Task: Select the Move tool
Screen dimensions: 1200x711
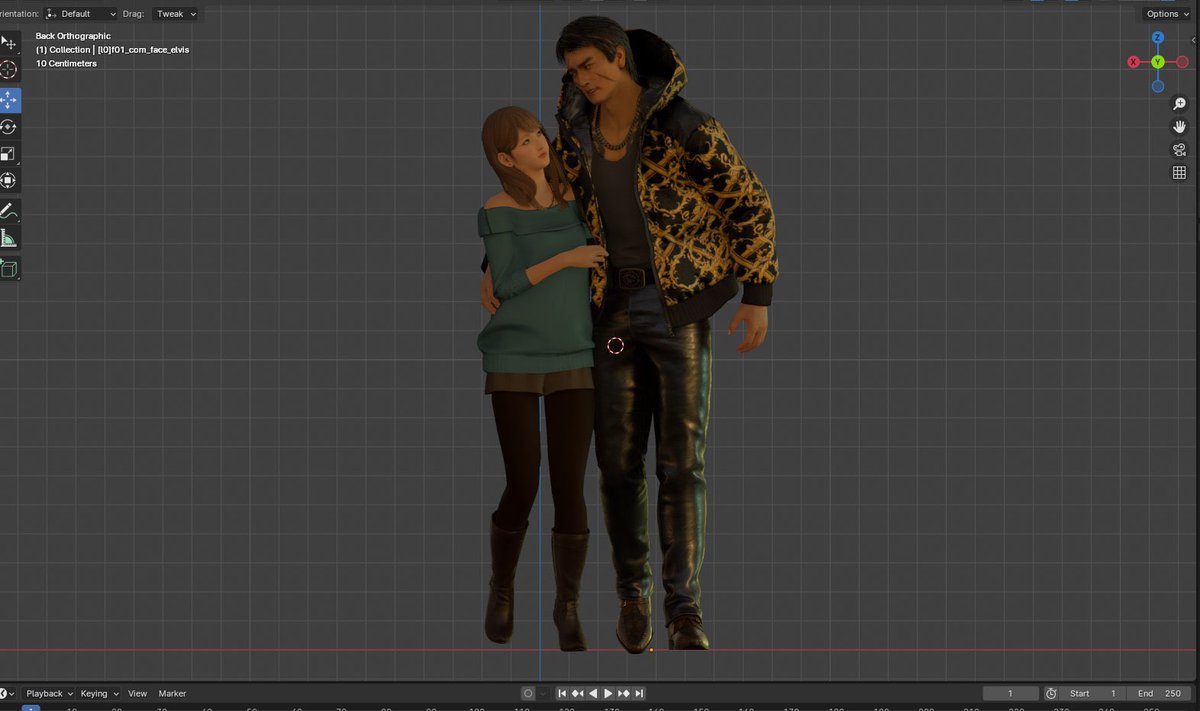Action: click(x=8, y=100)
